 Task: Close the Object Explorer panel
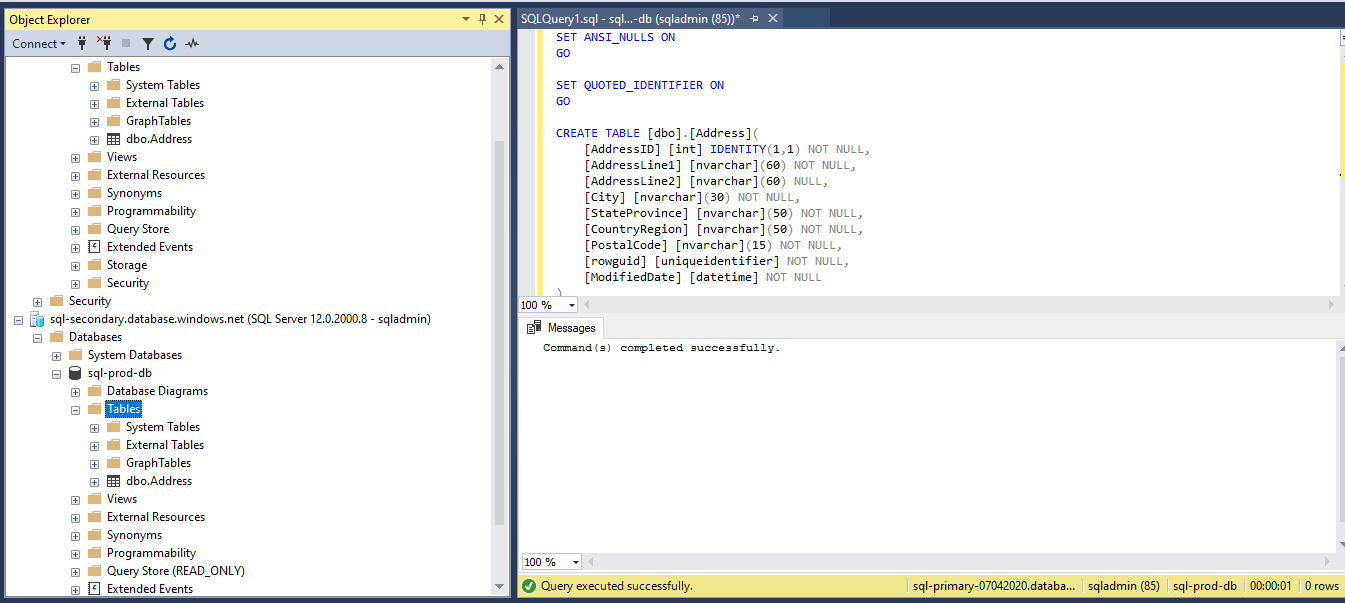(x=498, y=19)
